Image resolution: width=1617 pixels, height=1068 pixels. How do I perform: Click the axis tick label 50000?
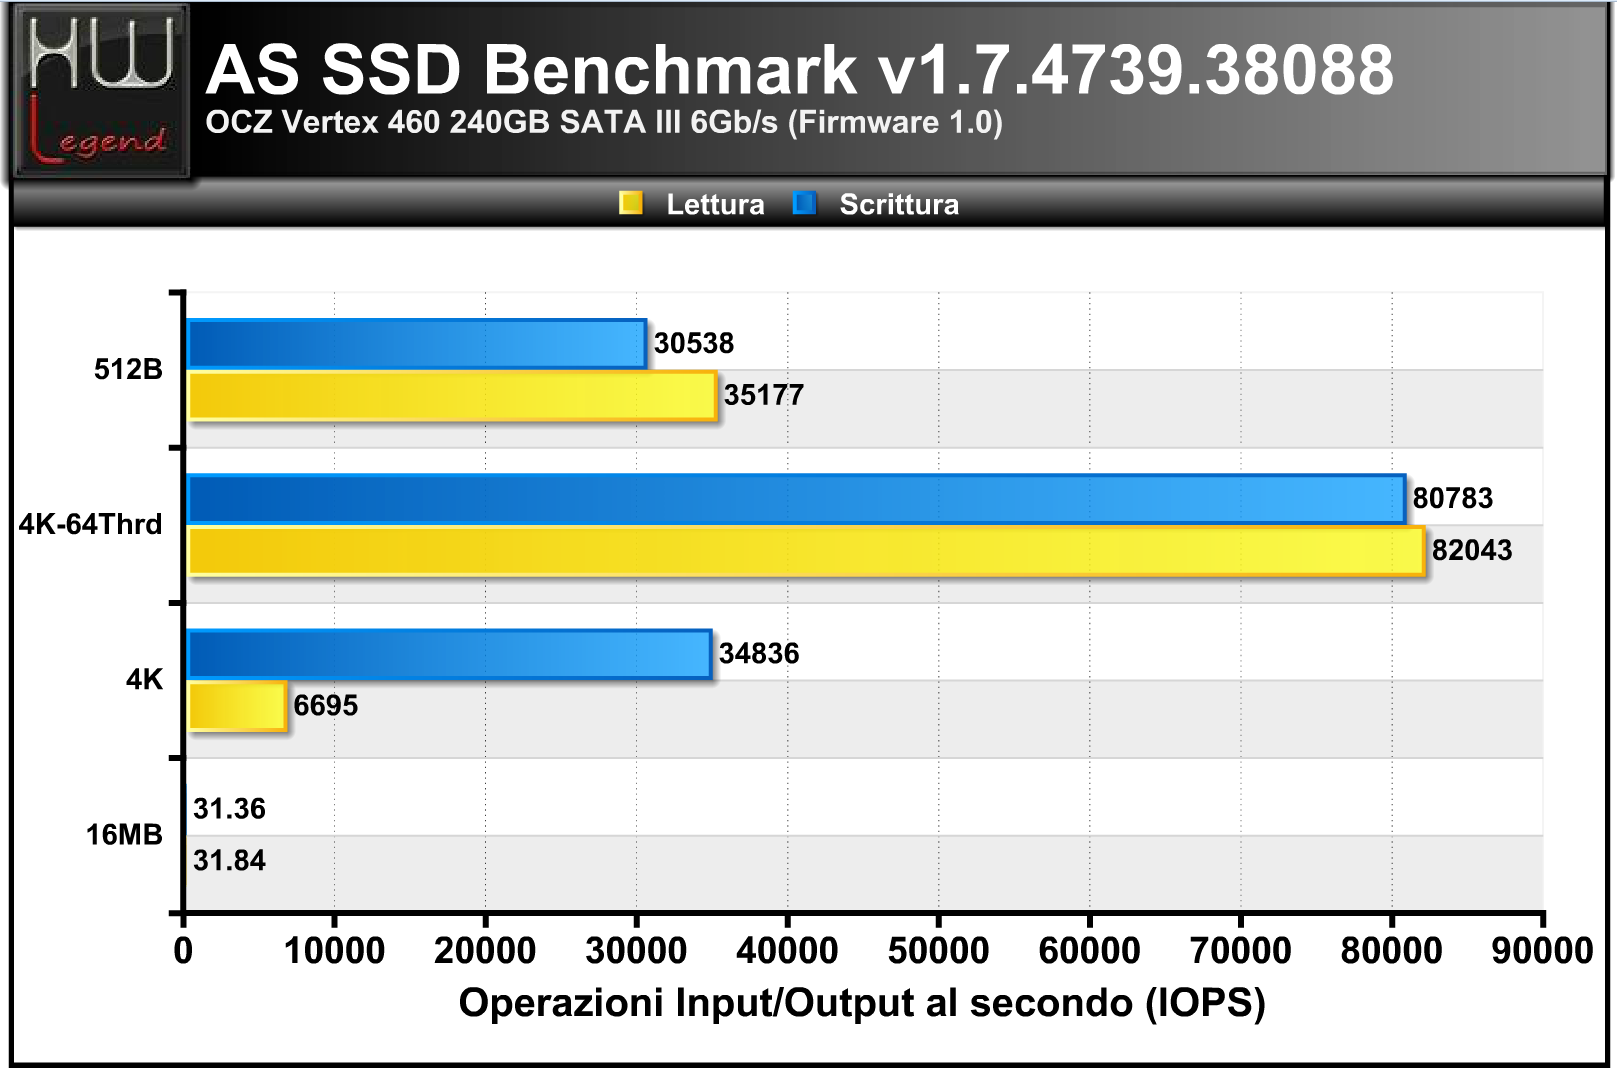(x=938, y=950)
